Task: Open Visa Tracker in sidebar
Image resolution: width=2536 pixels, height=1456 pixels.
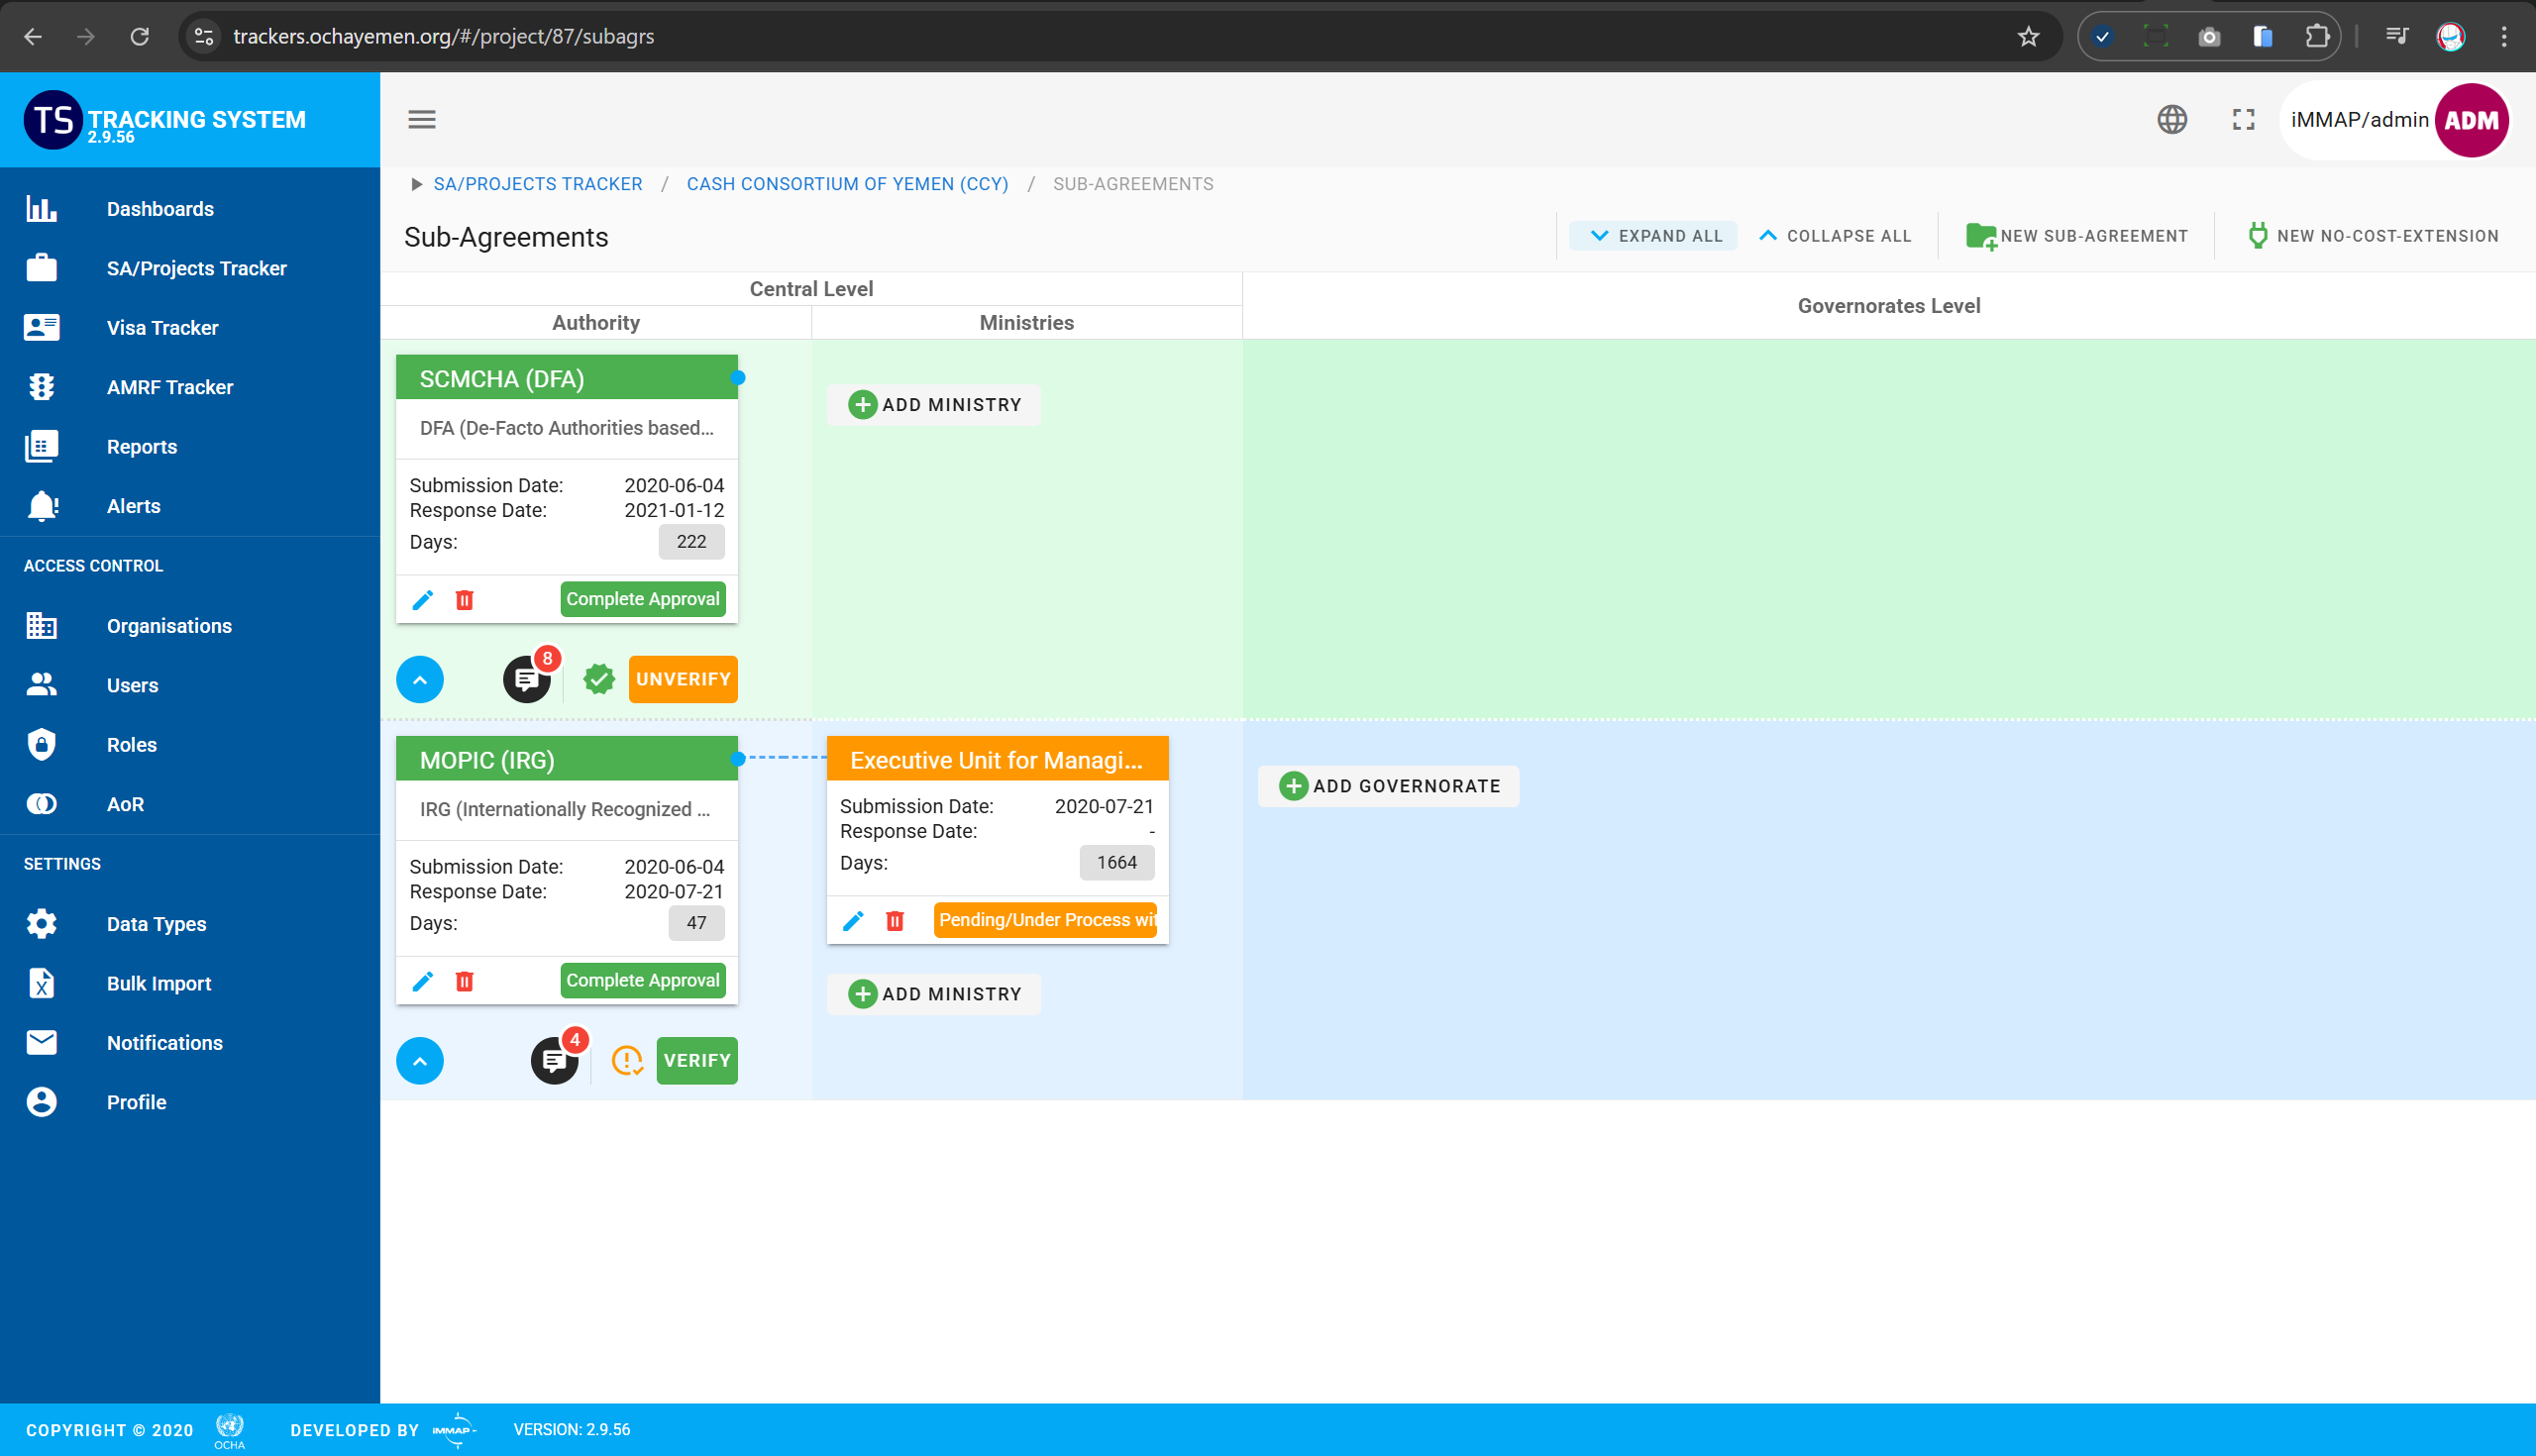Action: point(162,328)
